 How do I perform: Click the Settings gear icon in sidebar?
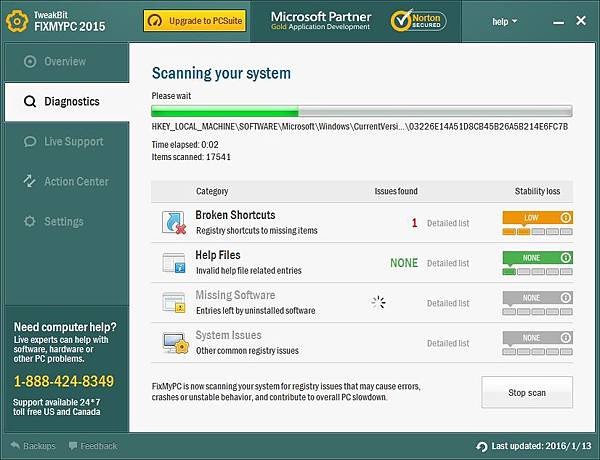coord(30,221)
